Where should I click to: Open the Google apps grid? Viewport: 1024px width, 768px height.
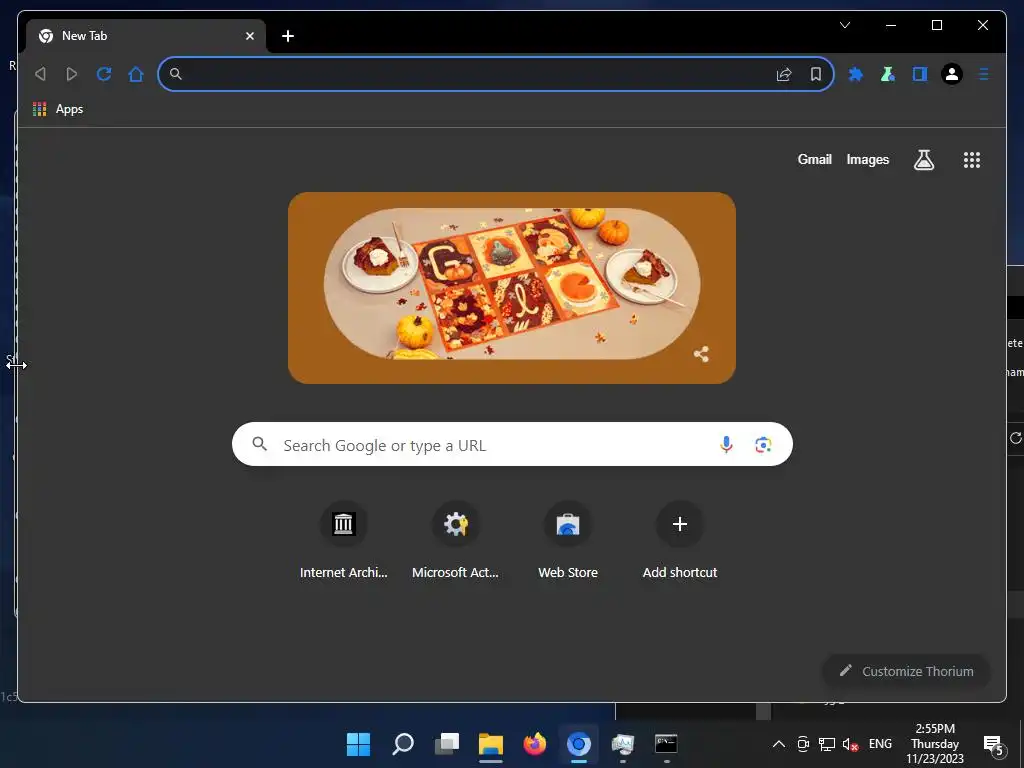pyautogui.click(x=972, y=160)
